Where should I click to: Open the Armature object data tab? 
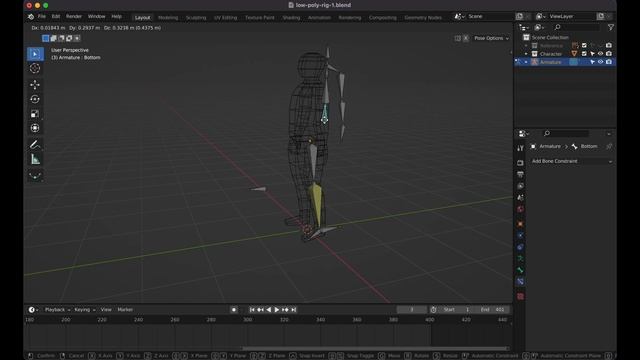coord(520,258)
